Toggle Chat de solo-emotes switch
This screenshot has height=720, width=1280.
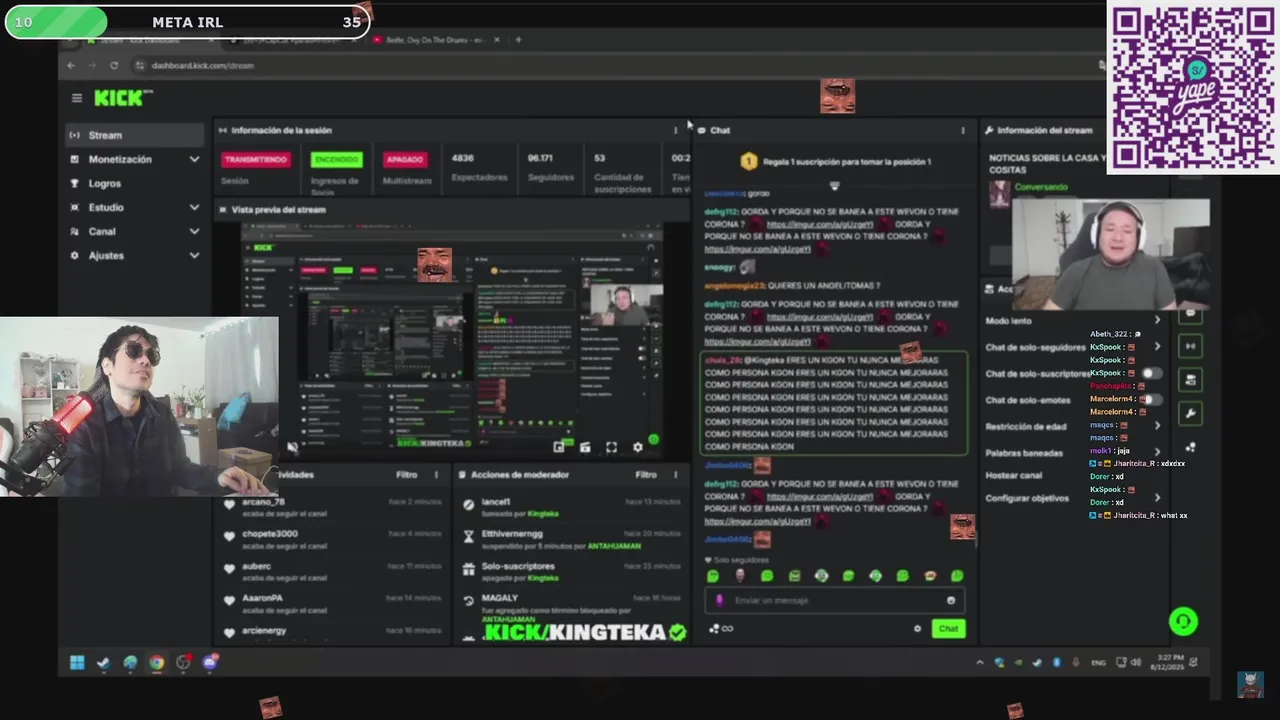(1152, 400)
